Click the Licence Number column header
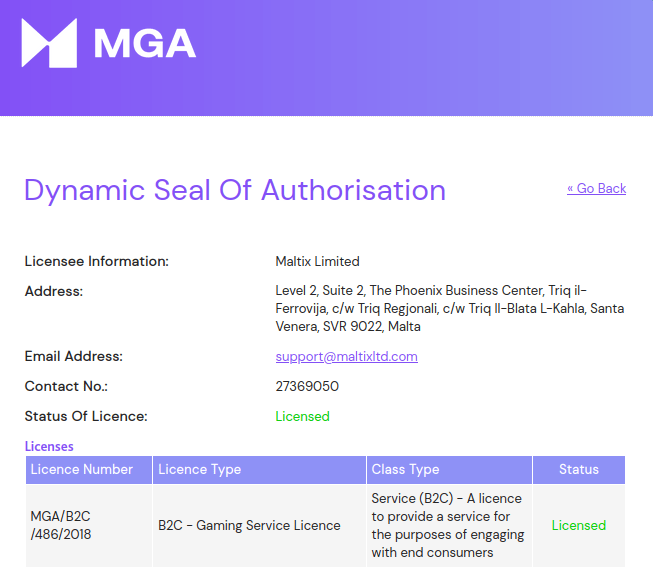653x575 pixels. 89,470
